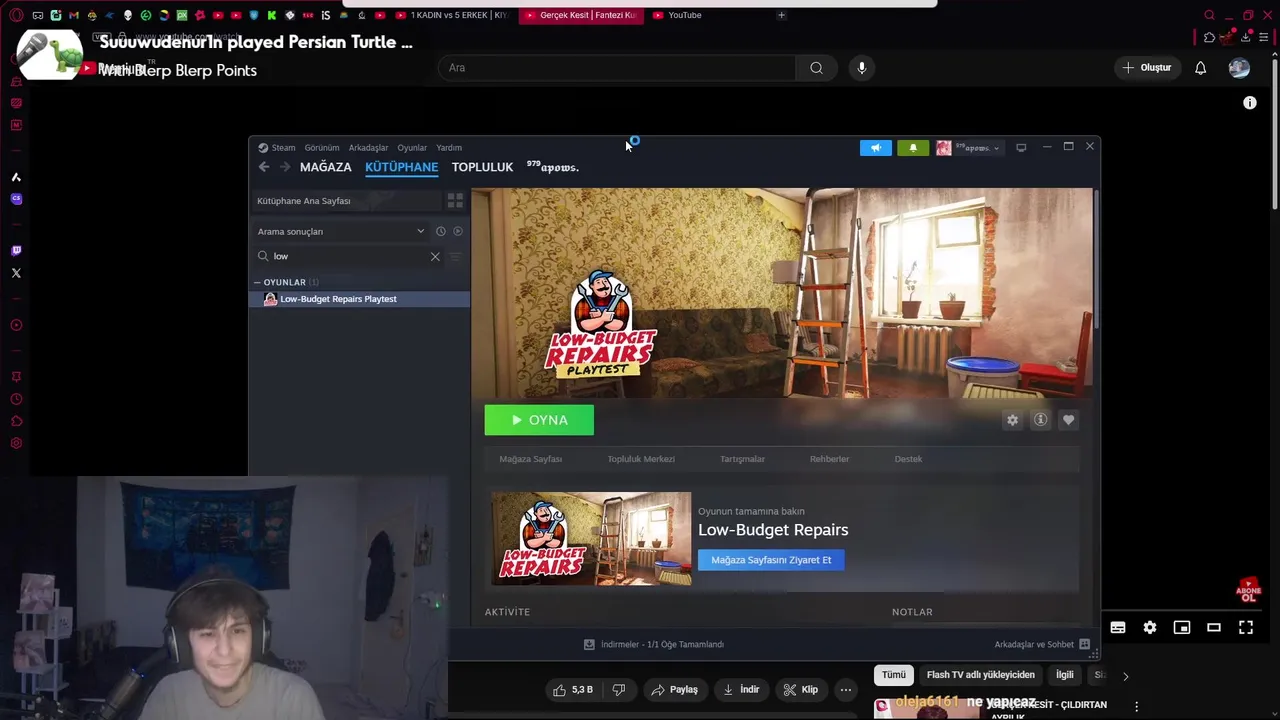Dislike the YouTube video
1280x720 pixels.
pos(619,690)
